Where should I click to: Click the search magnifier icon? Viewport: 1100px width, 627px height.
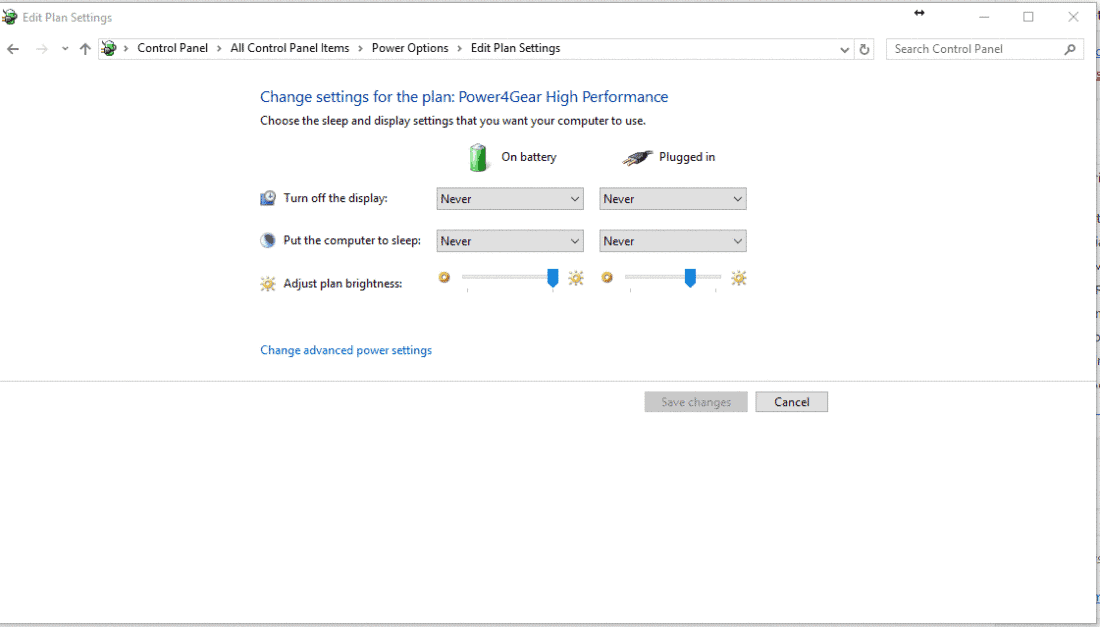tap(1070, 49)
